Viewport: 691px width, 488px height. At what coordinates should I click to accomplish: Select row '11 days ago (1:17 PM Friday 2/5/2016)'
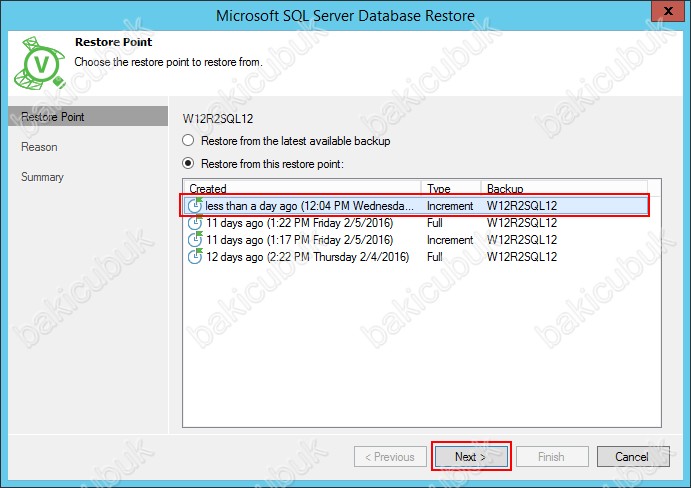click(415, 240)
